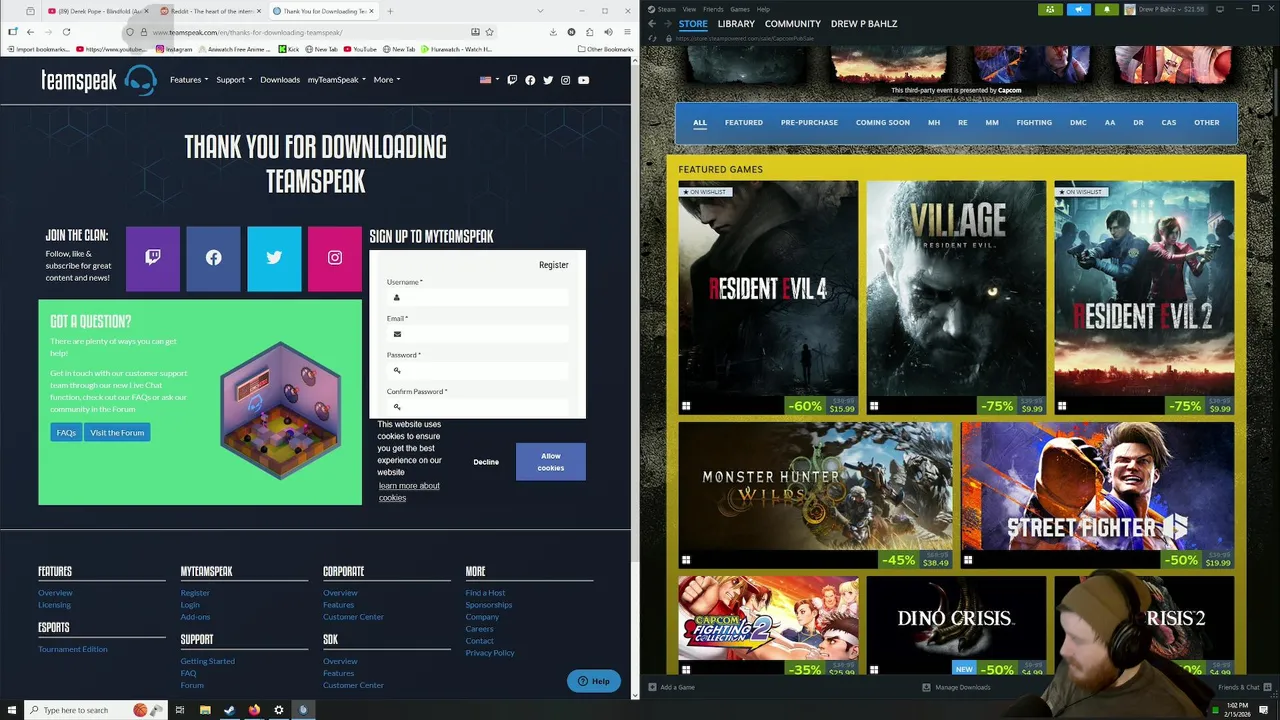Open Monster Hunter Wilds game thumbnail
Viewport: 1280px width, 720px height.
pyautogui.click(x=816, y=495)
